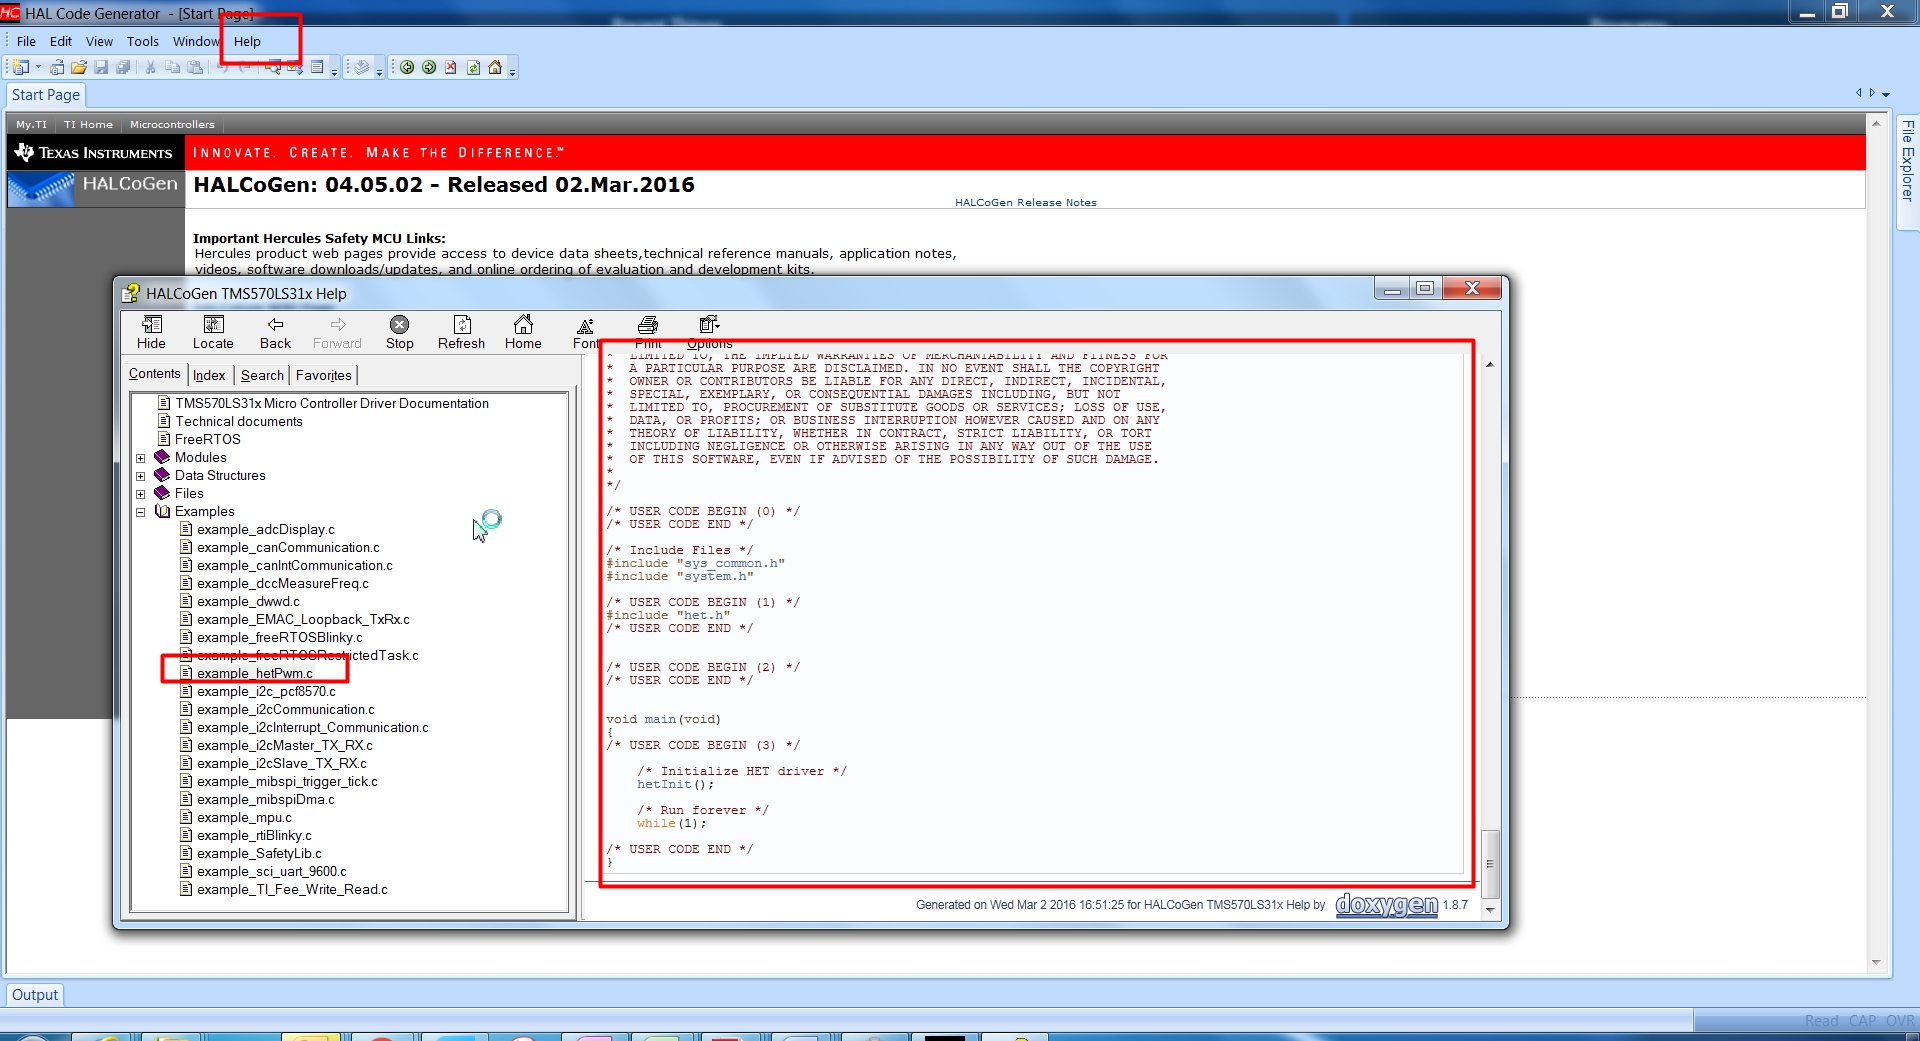Click the Home house icon in main toolbar
1920x1041 pixels.
point(495,67)
